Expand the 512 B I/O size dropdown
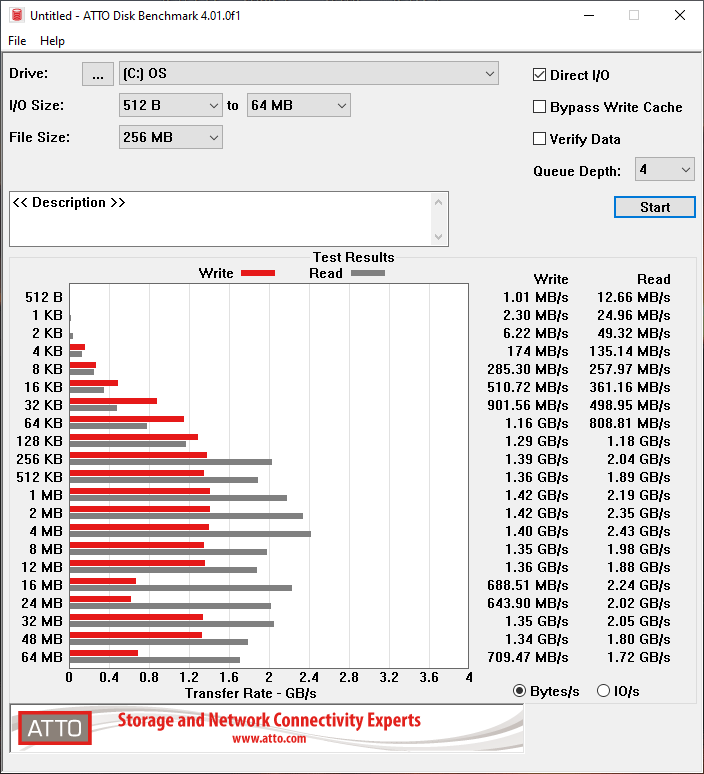704x774 pixels. point(171,106)
